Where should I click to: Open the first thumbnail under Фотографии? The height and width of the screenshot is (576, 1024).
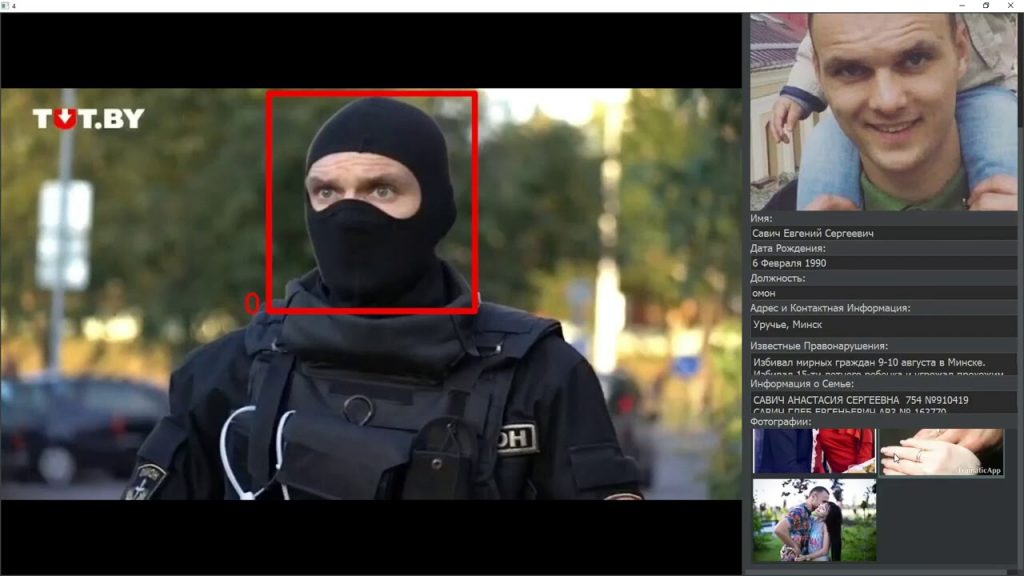[x=814, y=451]
